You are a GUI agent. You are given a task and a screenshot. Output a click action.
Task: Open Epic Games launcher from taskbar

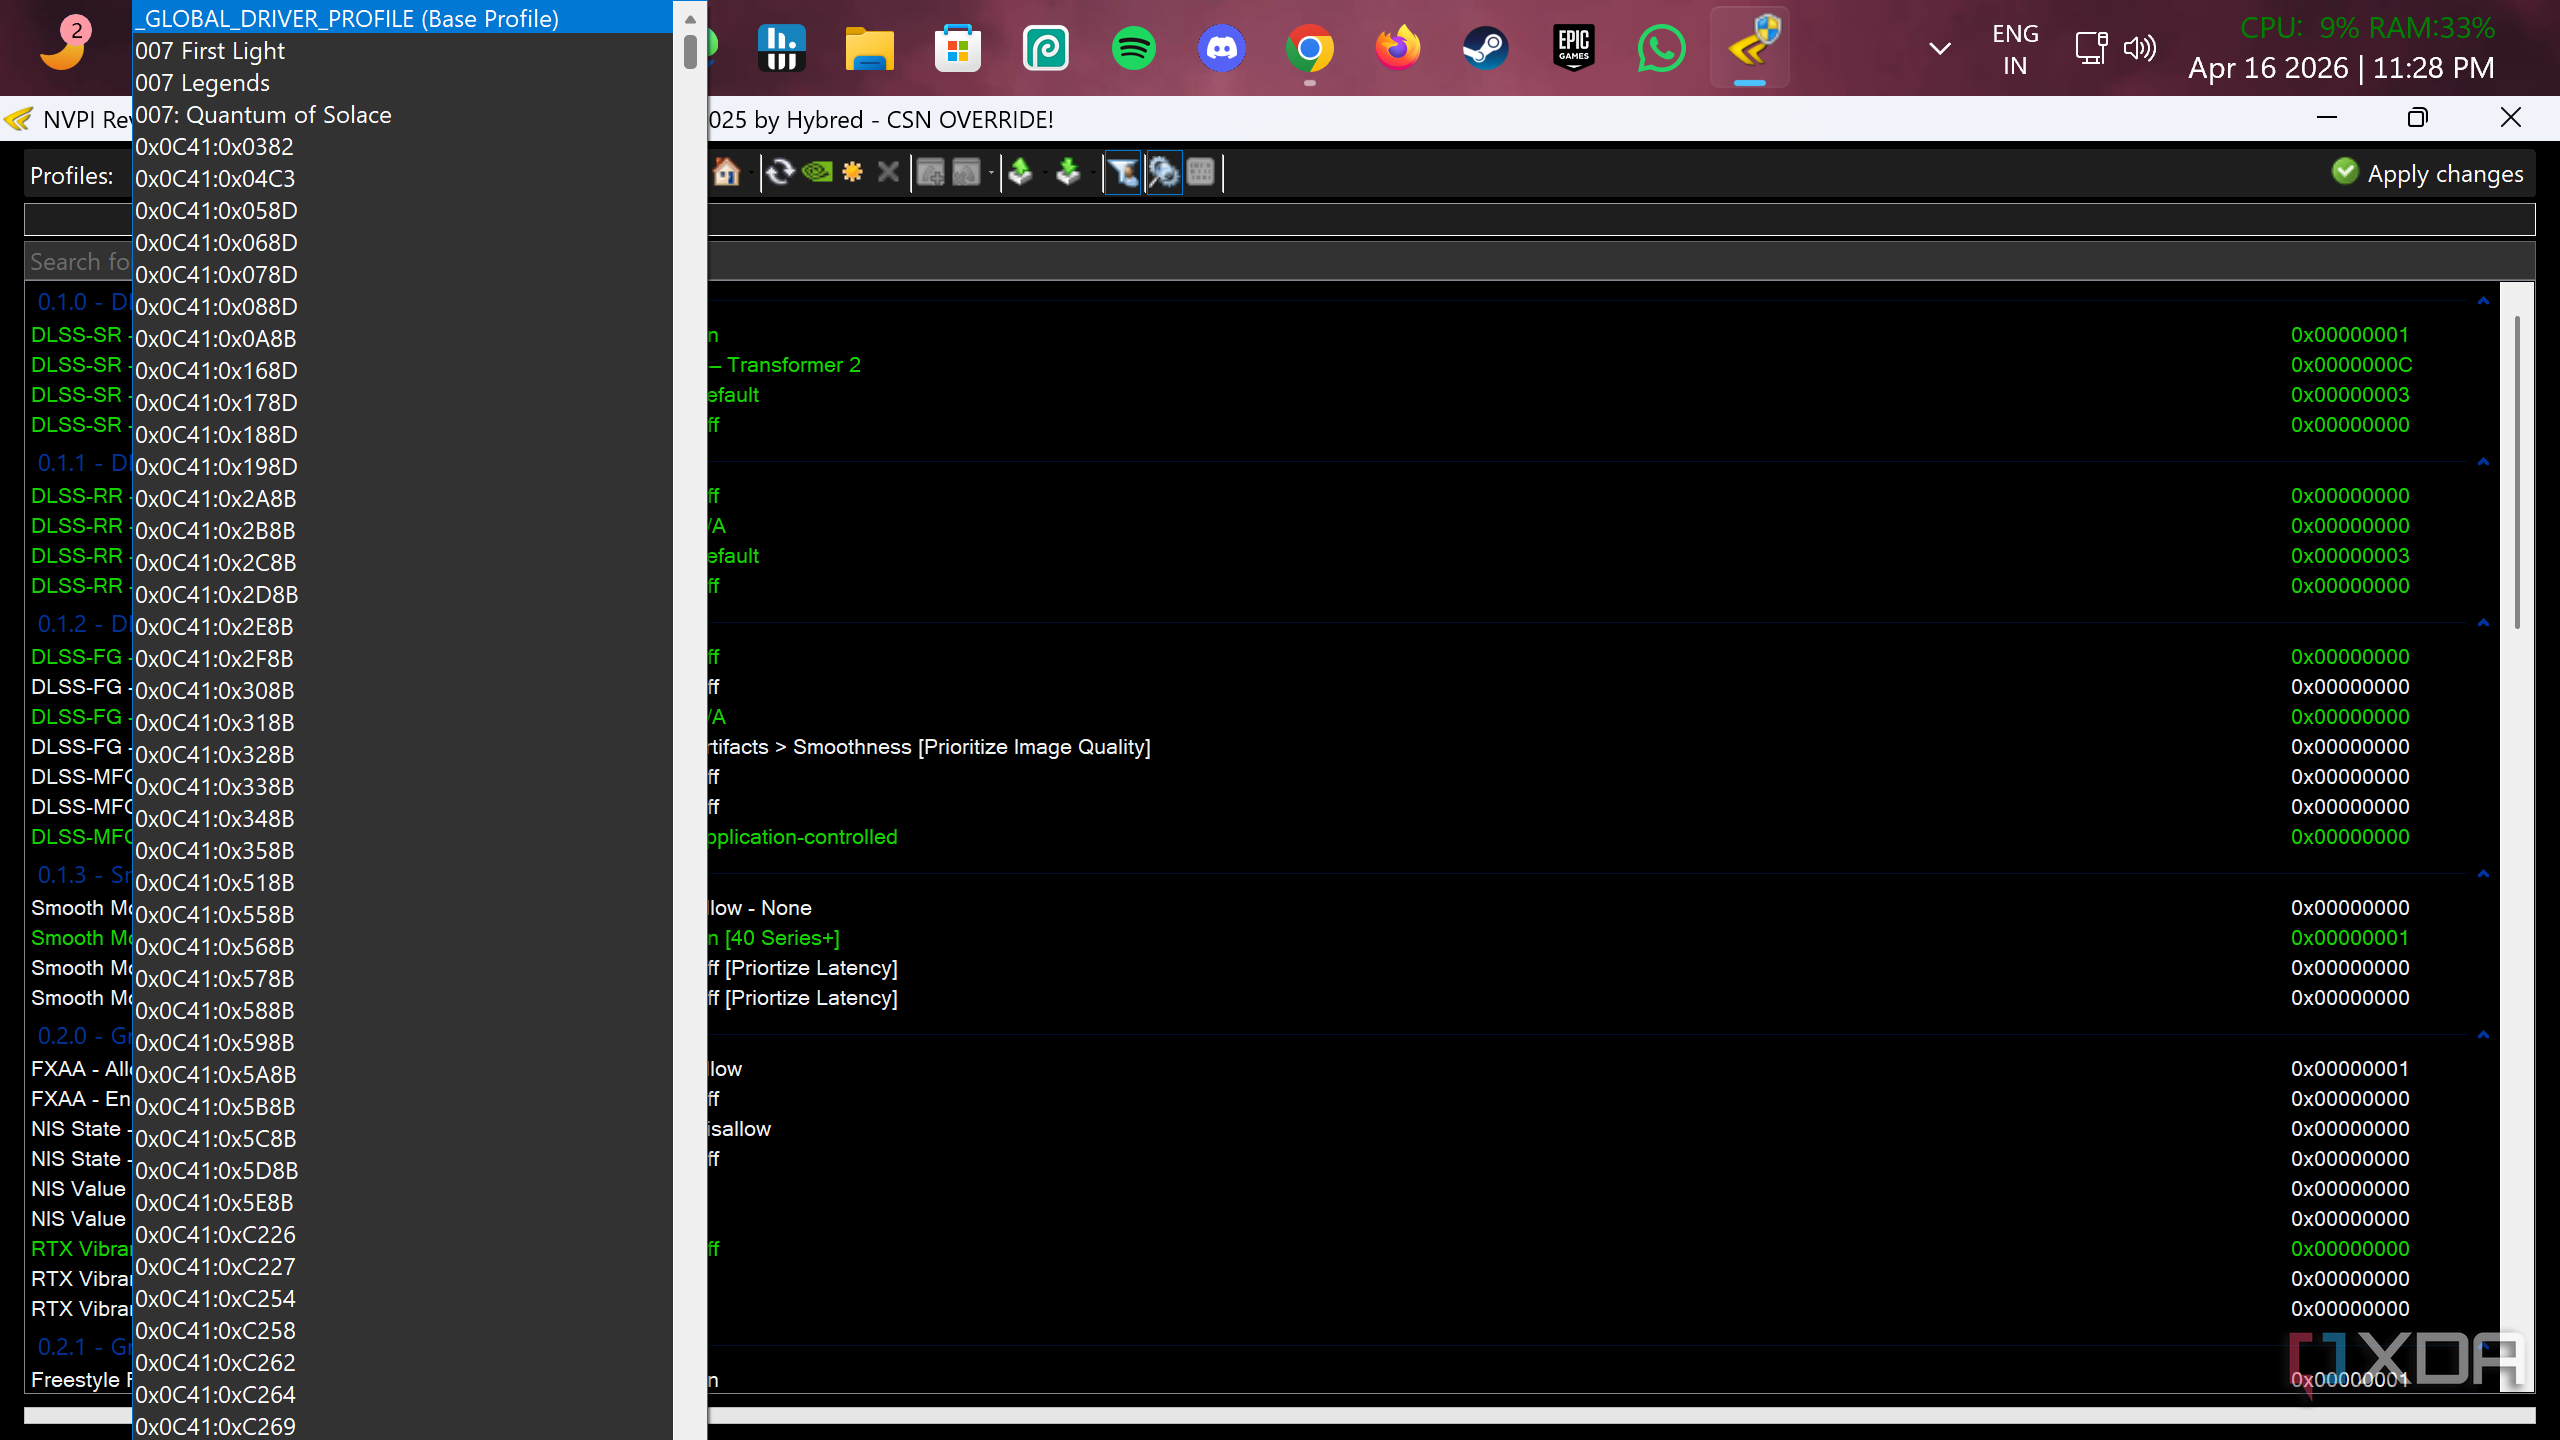[1573, 48]
